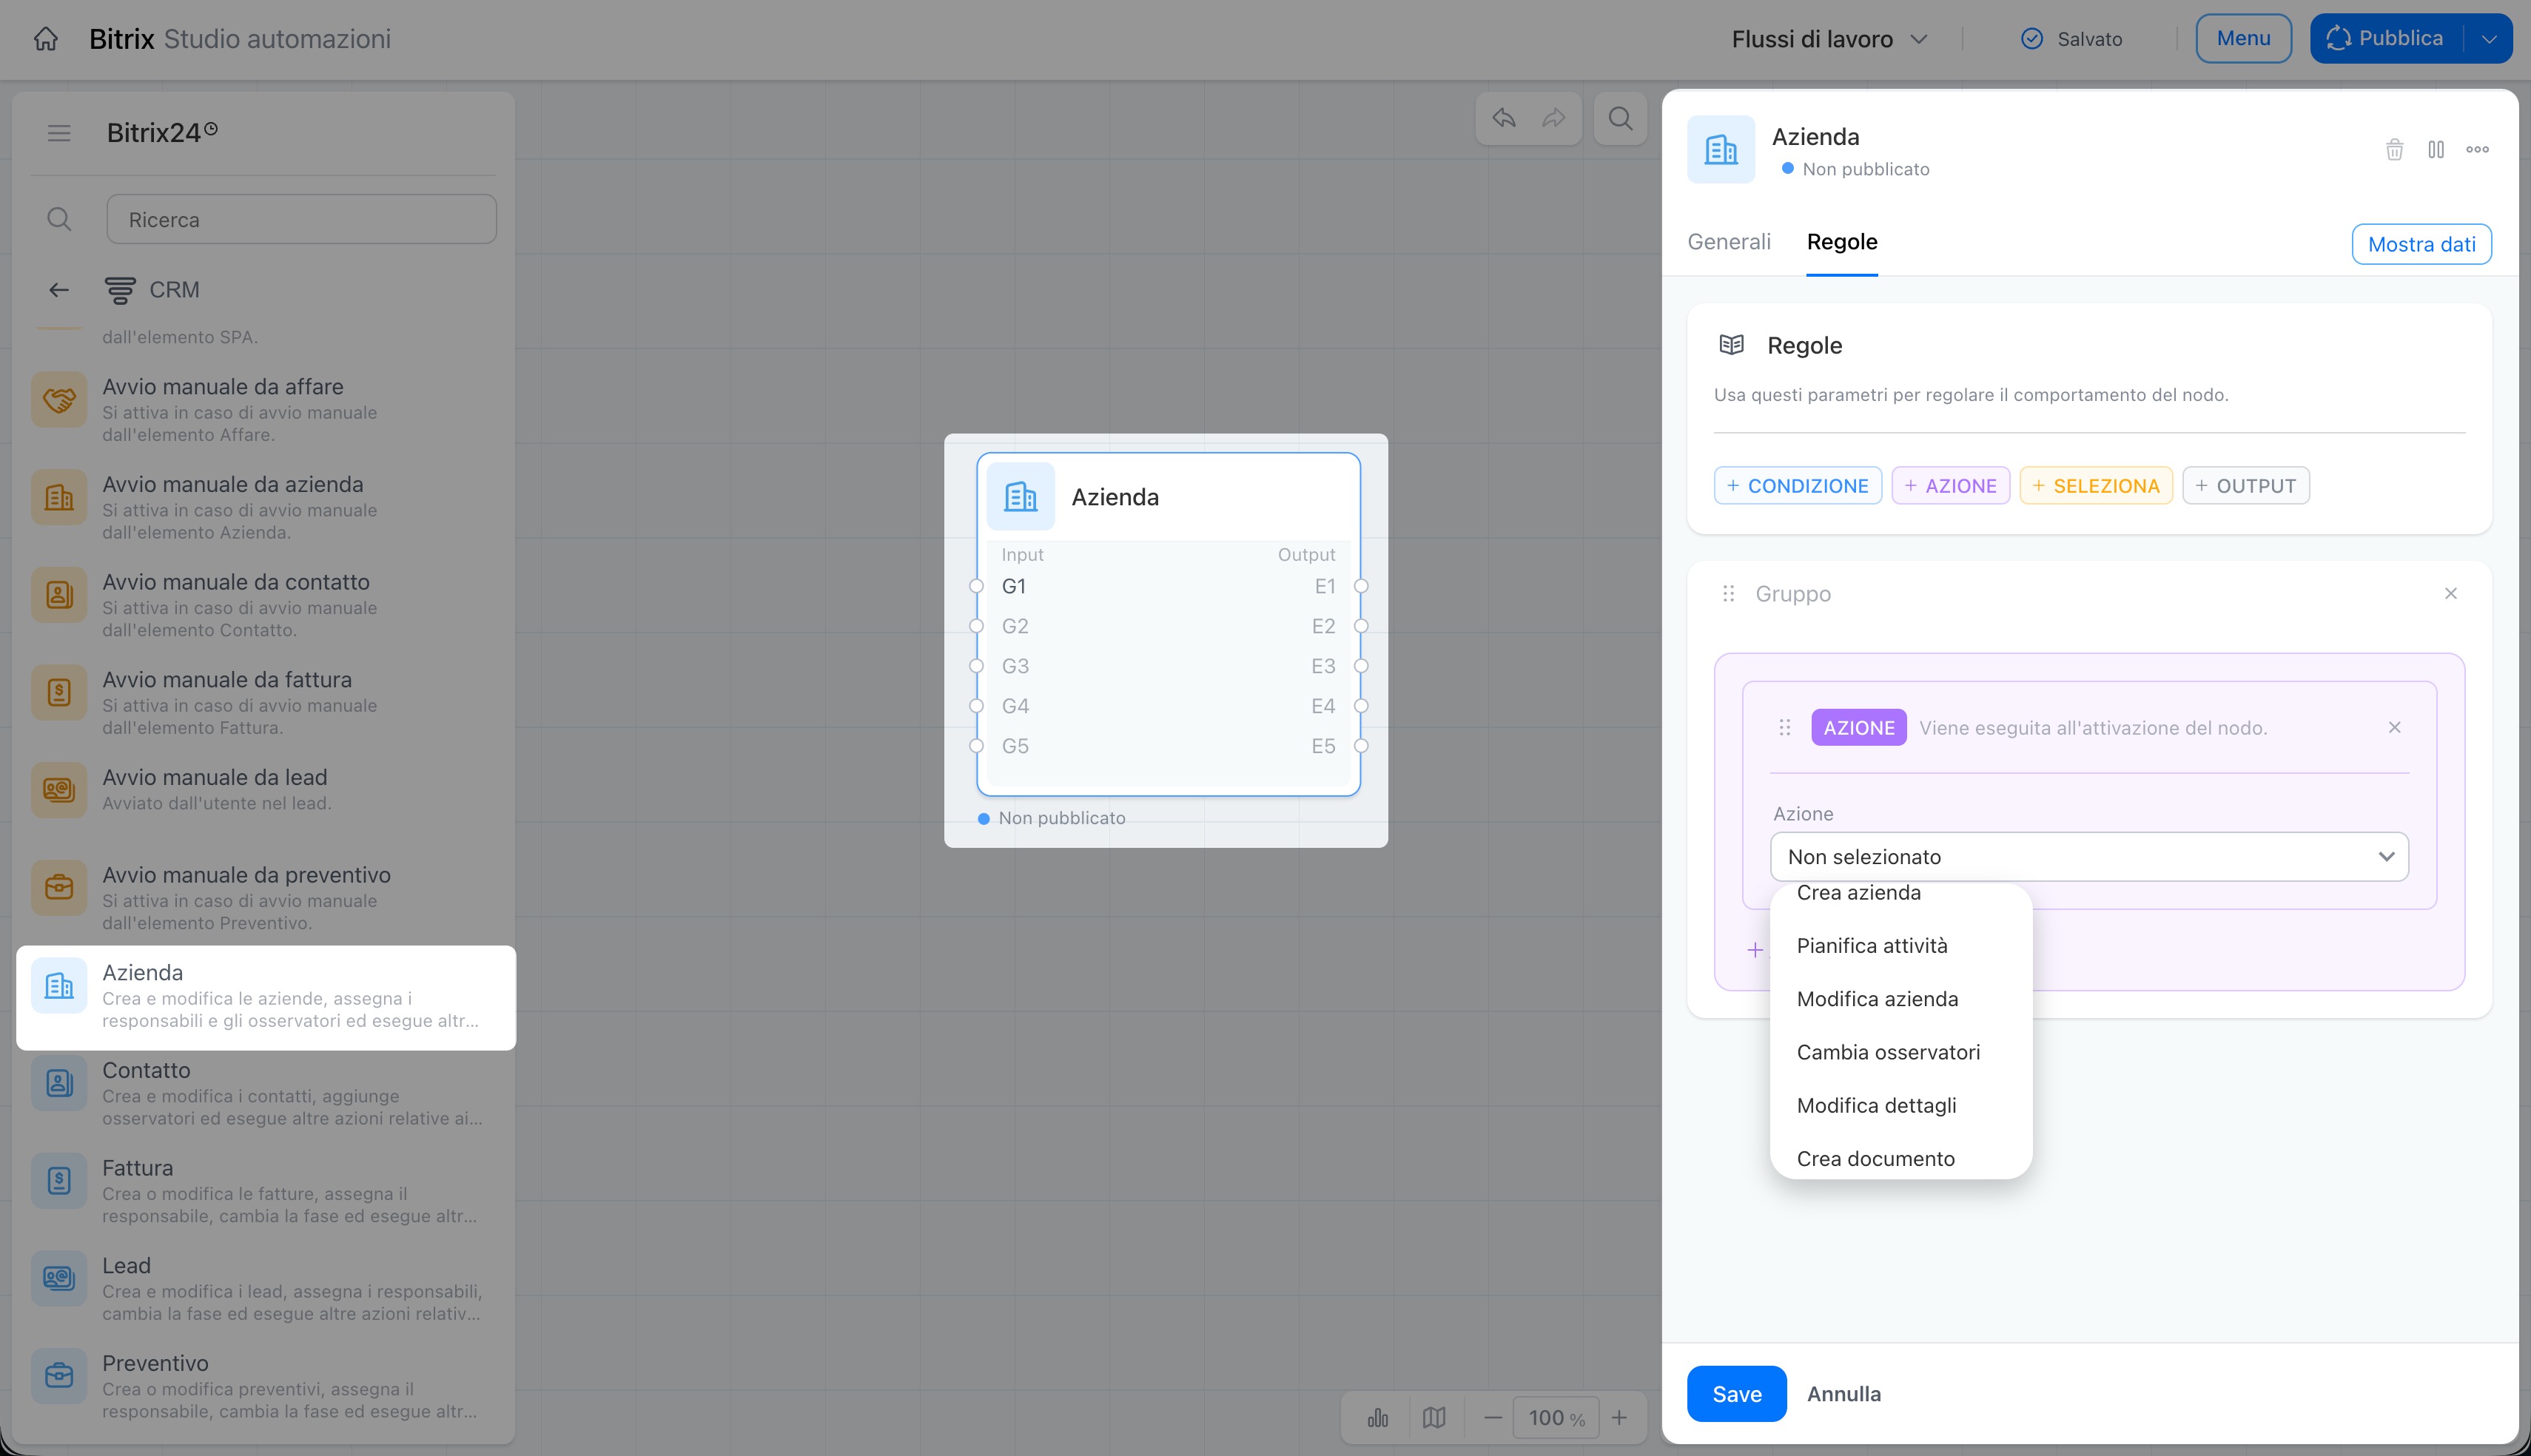Pause the Azienda node using pause icon

(2436, 149)
